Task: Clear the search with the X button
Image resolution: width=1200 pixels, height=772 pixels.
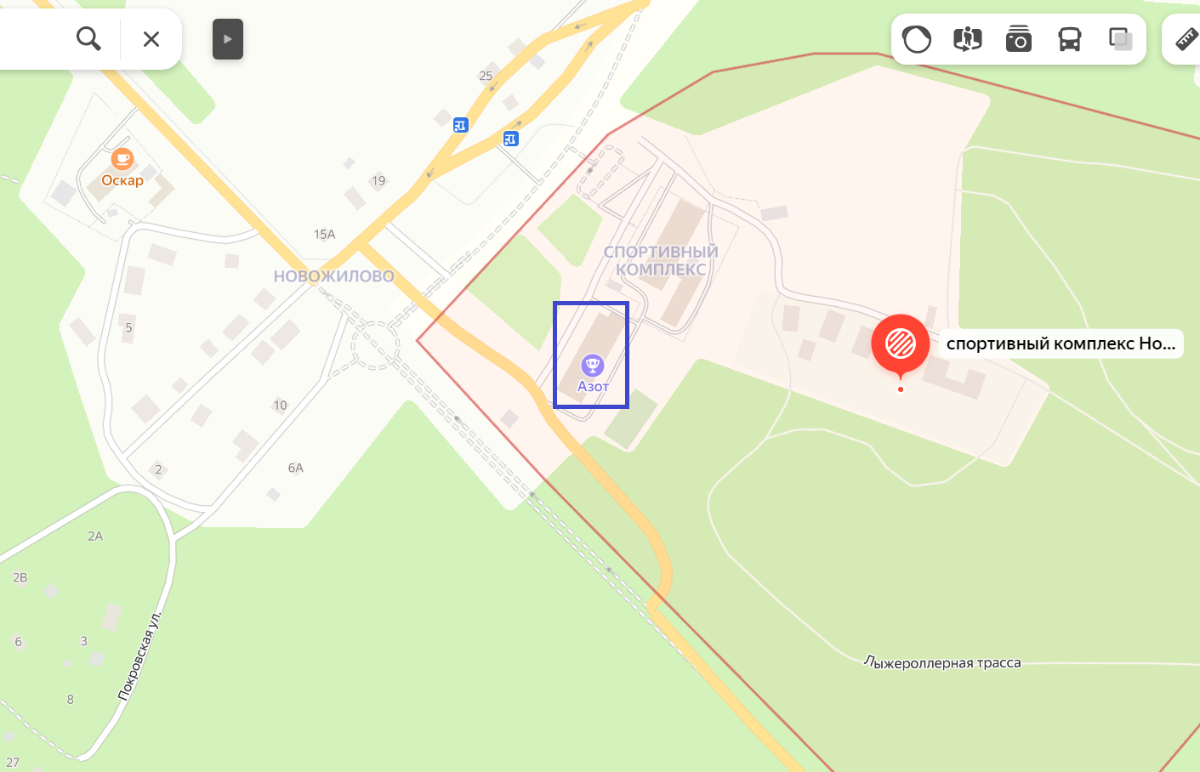Action: click(151, 39)
